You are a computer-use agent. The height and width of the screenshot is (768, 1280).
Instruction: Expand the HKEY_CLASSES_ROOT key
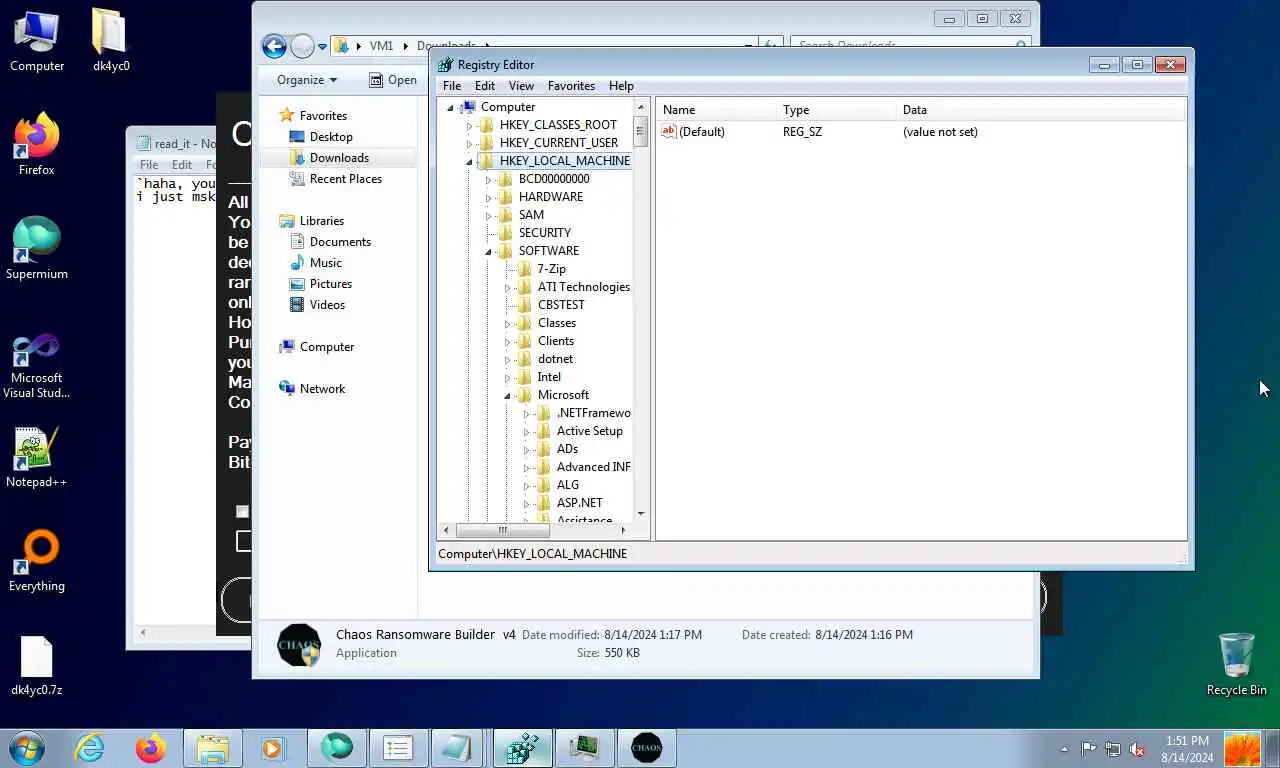(469, 125)
